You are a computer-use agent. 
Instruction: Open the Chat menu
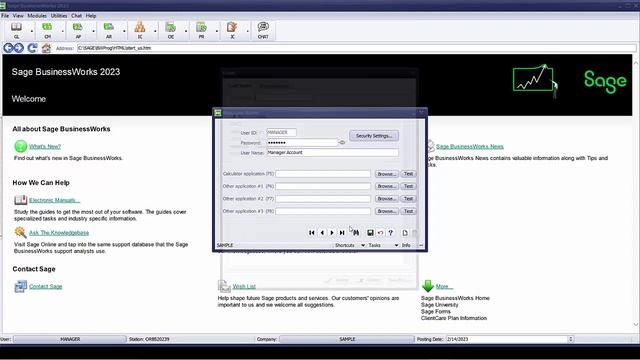pos(77,16)
